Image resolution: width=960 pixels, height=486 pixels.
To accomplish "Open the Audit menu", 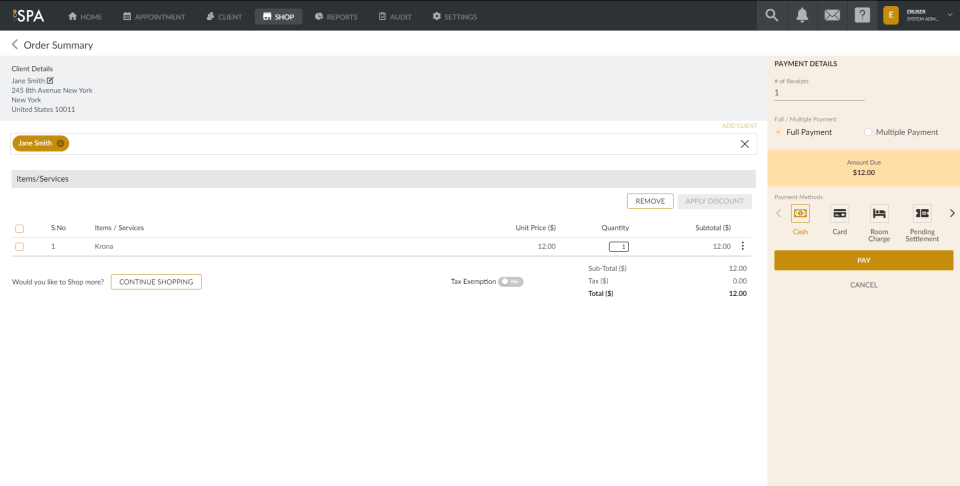I will [x=395, y=17].
